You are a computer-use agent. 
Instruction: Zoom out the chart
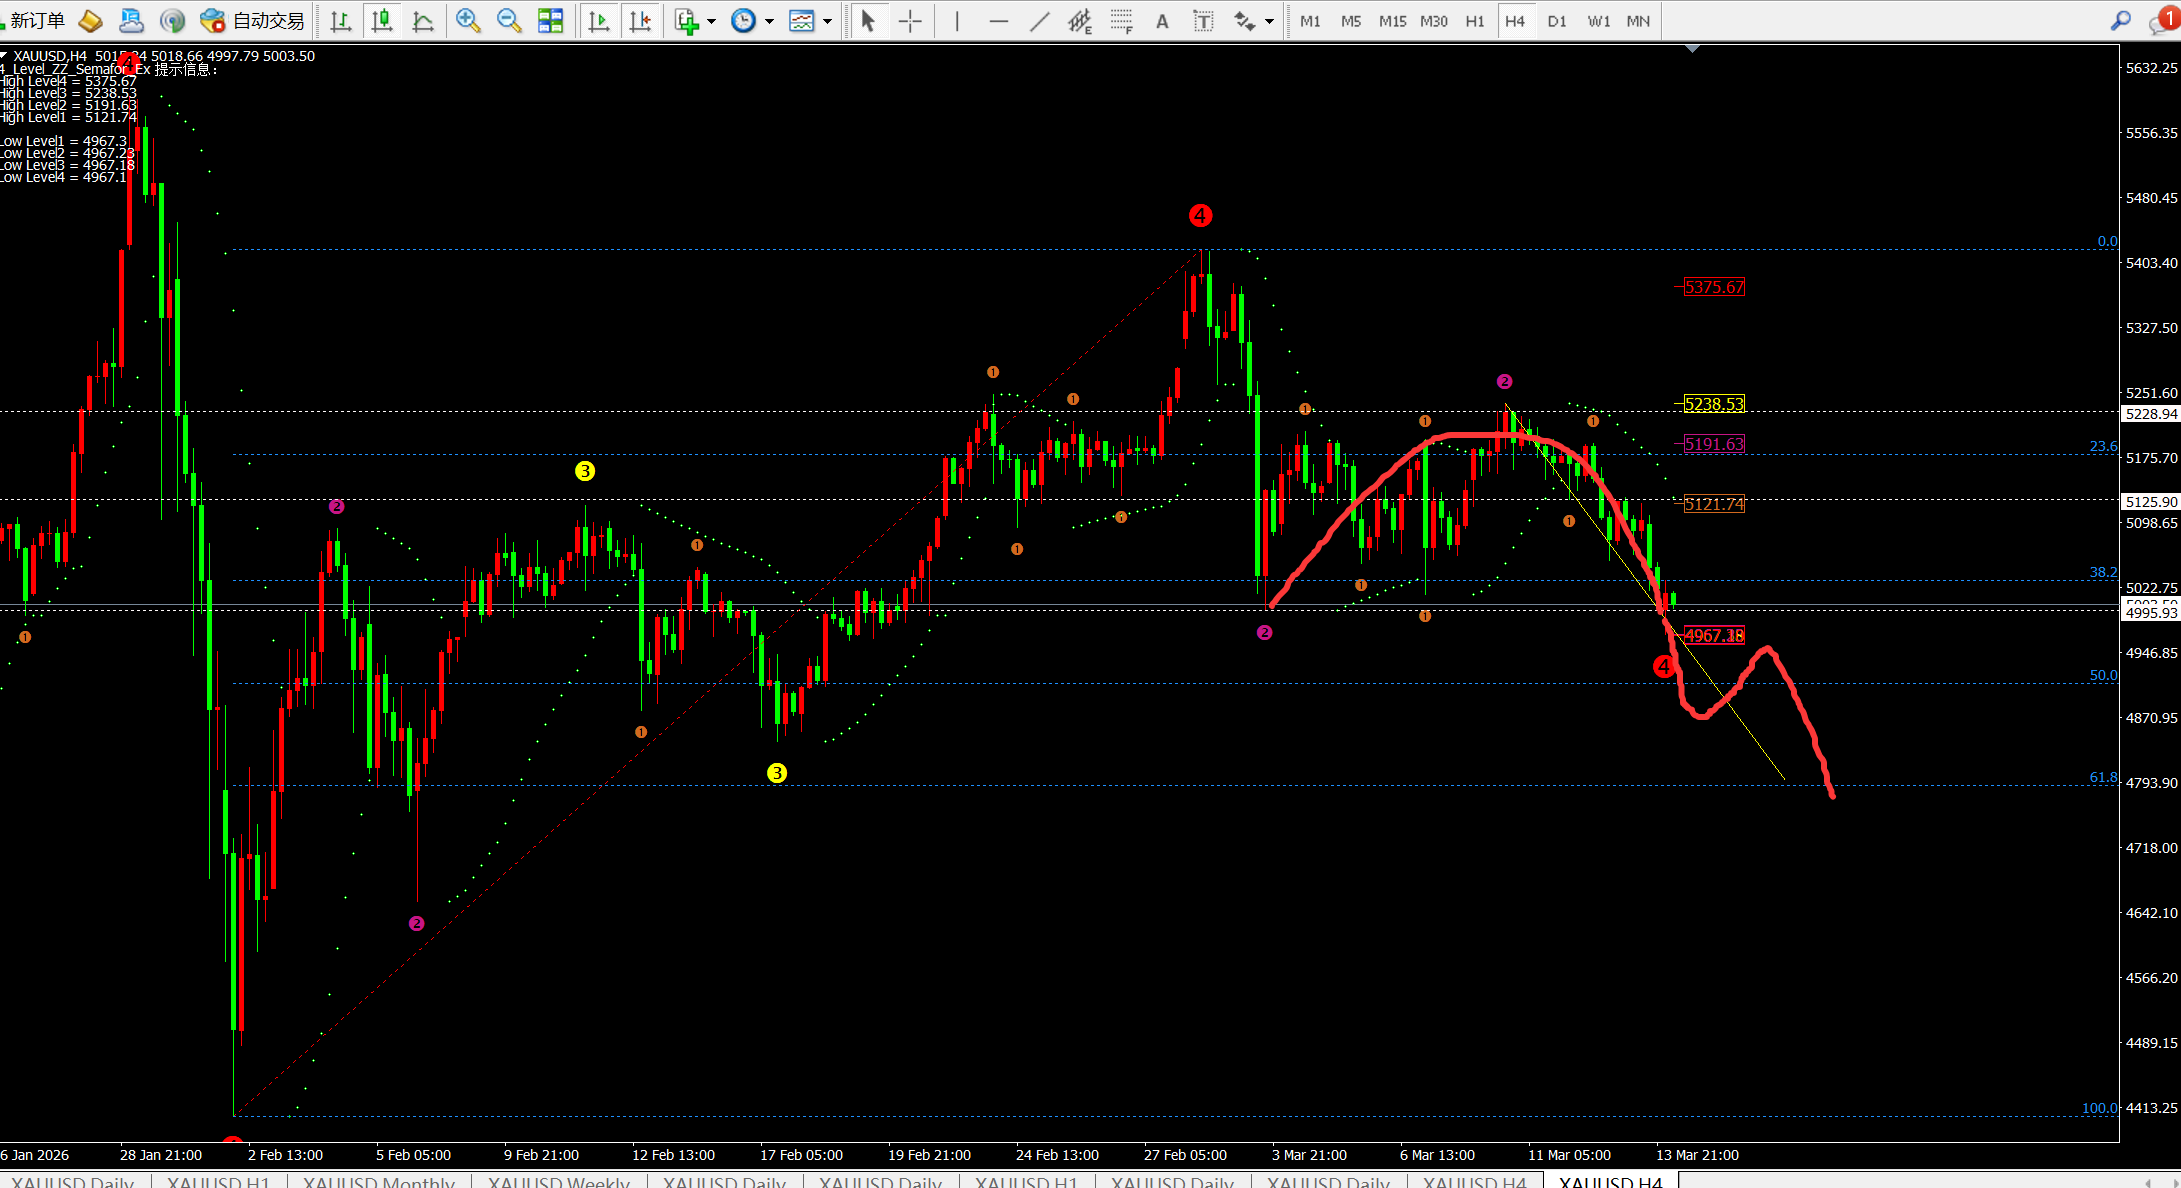click(509, 21)
